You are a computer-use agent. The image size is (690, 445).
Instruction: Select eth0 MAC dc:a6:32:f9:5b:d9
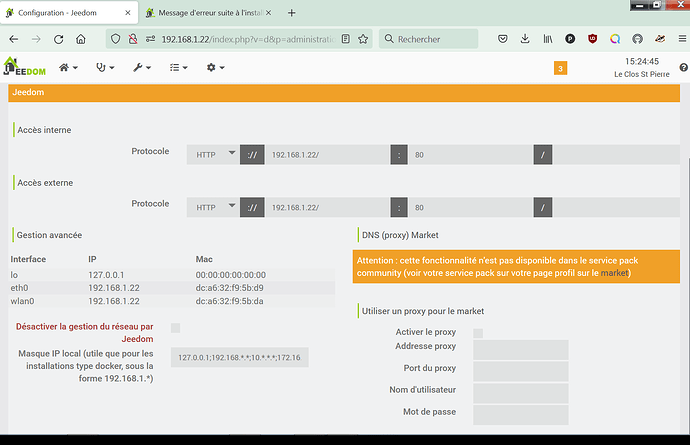coord(229,288)
